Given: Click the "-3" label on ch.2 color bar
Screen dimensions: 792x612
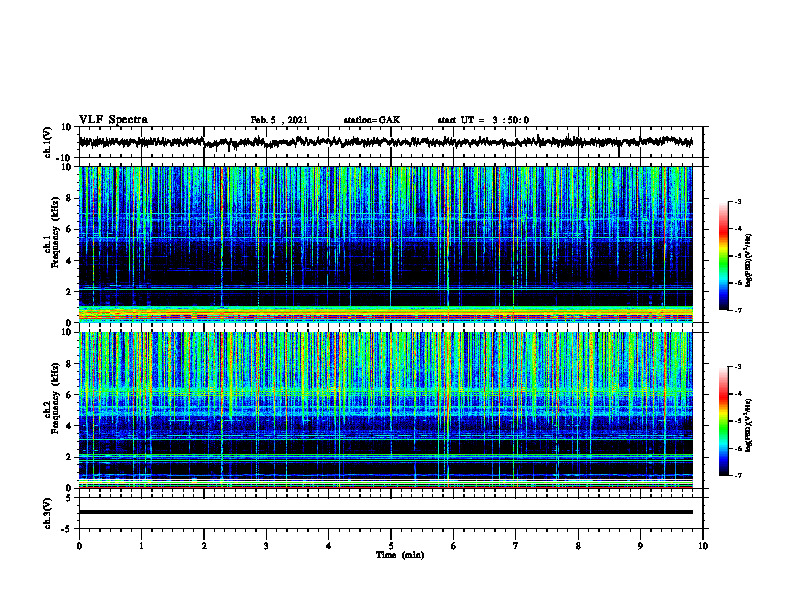Looking at the screenshot, I should (x=738, y=367).
